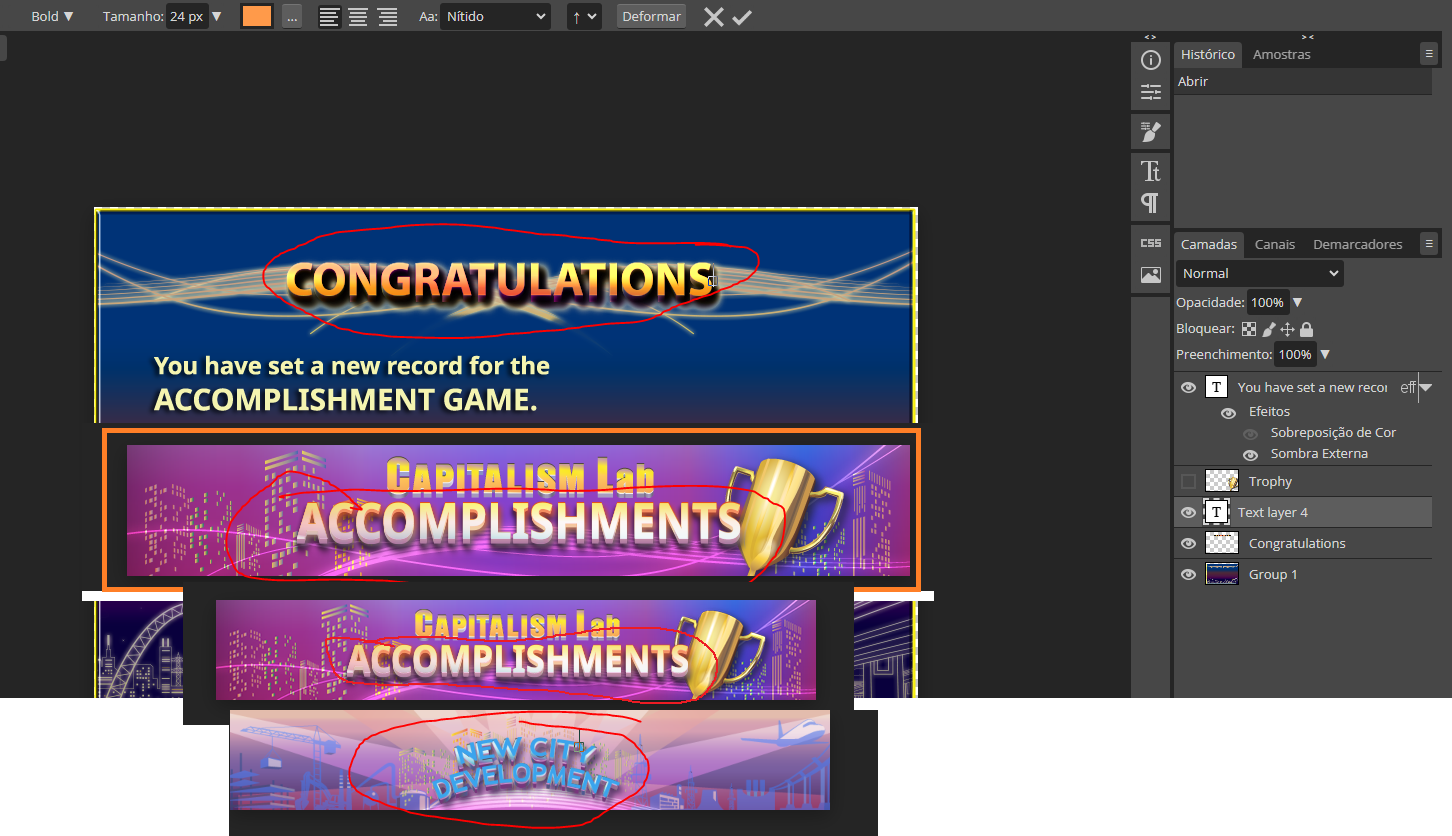Select the Camadas tab
This screenshot has height=836, width=1452.
pos(1209,244)
